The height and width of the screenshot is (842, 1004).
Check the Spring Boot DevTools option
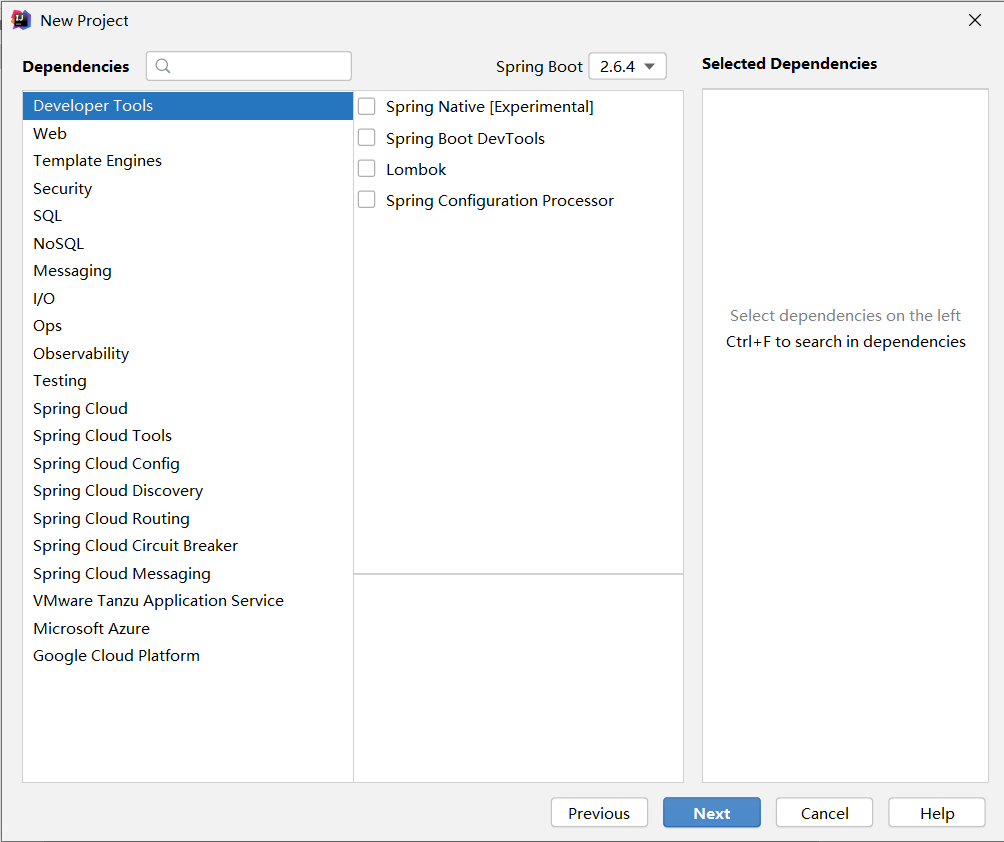367,138
